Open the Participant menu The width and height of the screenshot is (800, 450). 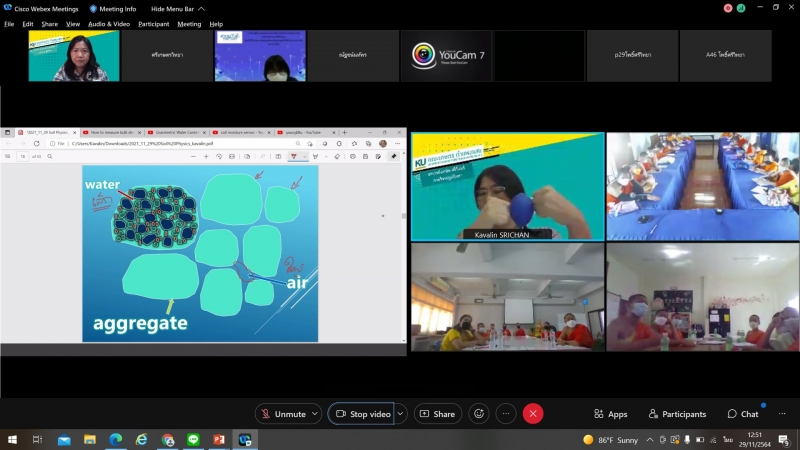point(153,24)
